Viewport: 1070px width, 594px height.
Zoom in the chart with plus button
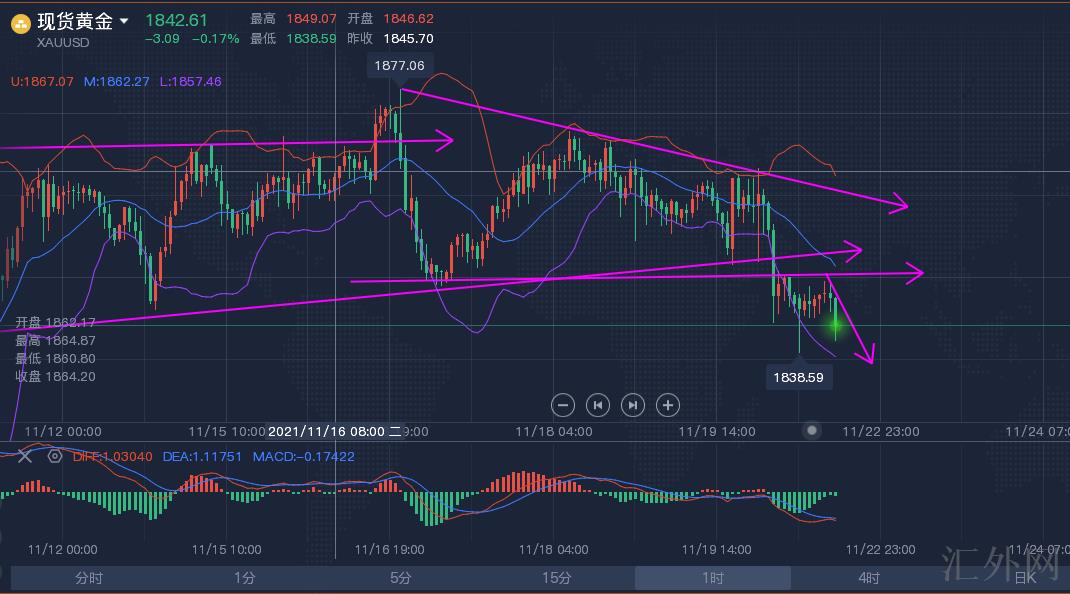[668, 405]
